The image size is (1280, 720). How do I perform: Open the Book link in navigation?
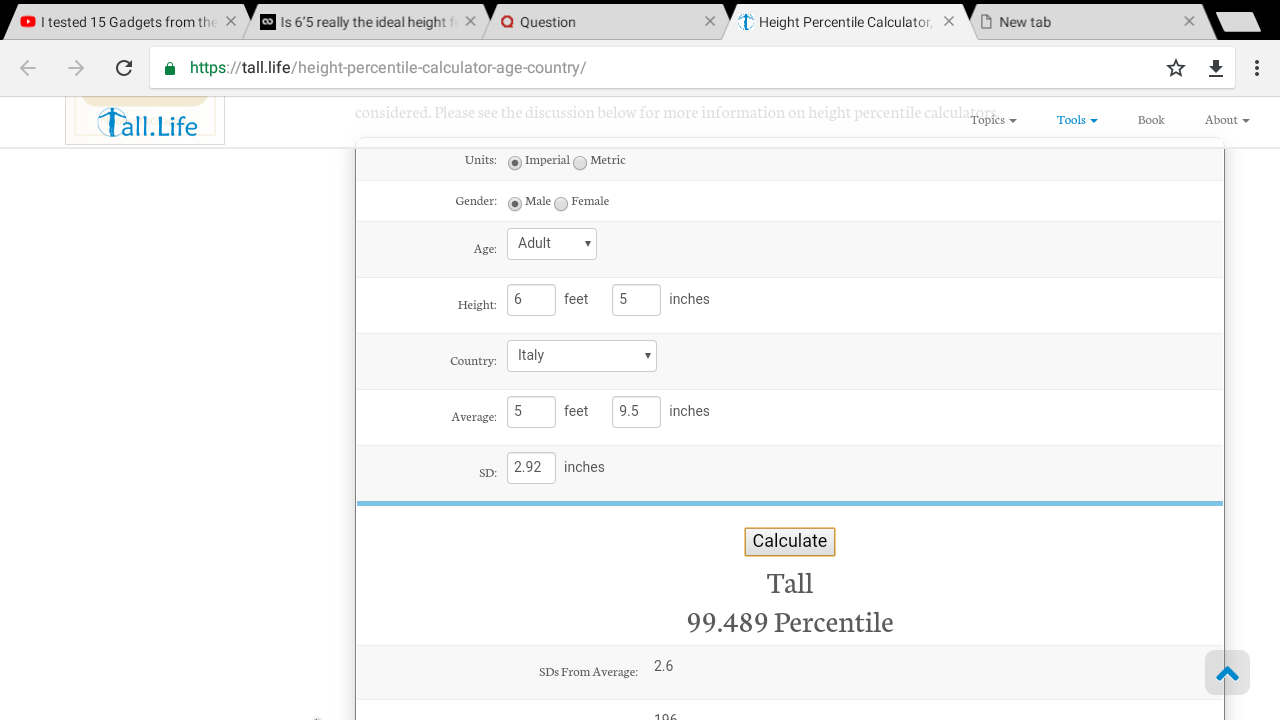tap(1151, 120)
